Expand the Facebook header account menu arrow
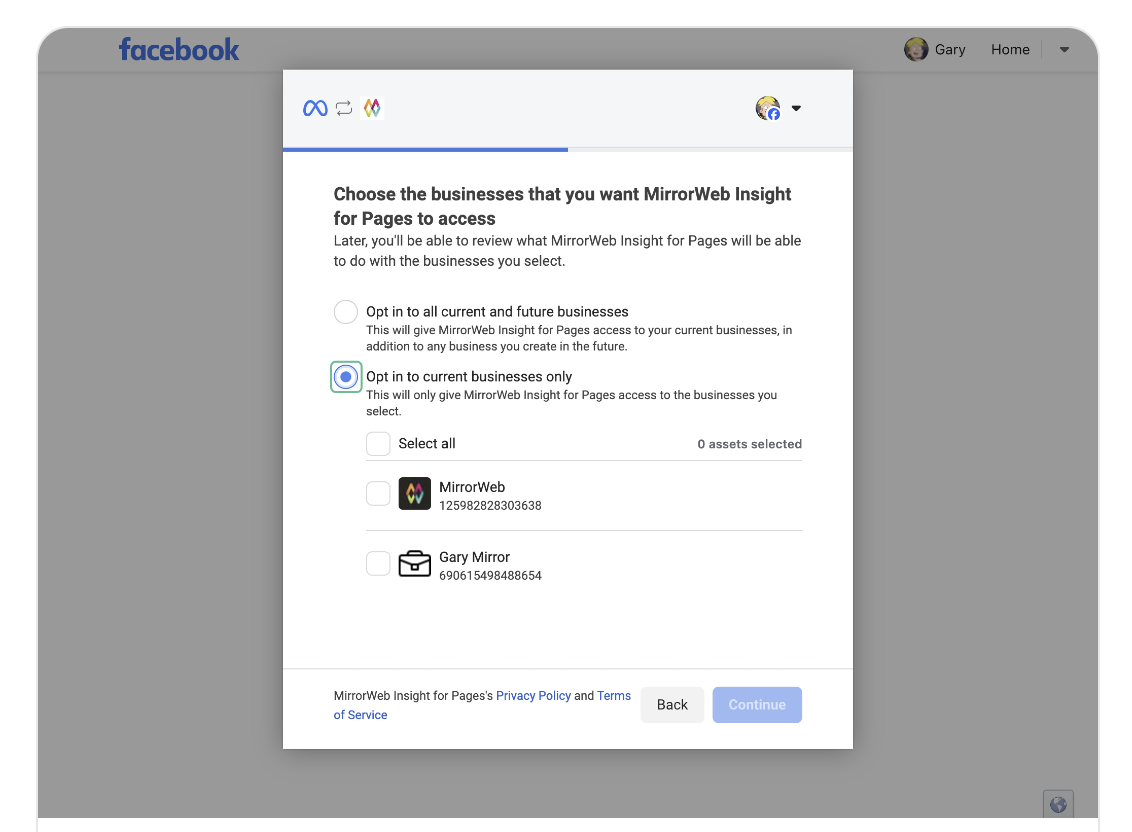The width and height of the screenshot is (1132, 832). click(1064, 50)
